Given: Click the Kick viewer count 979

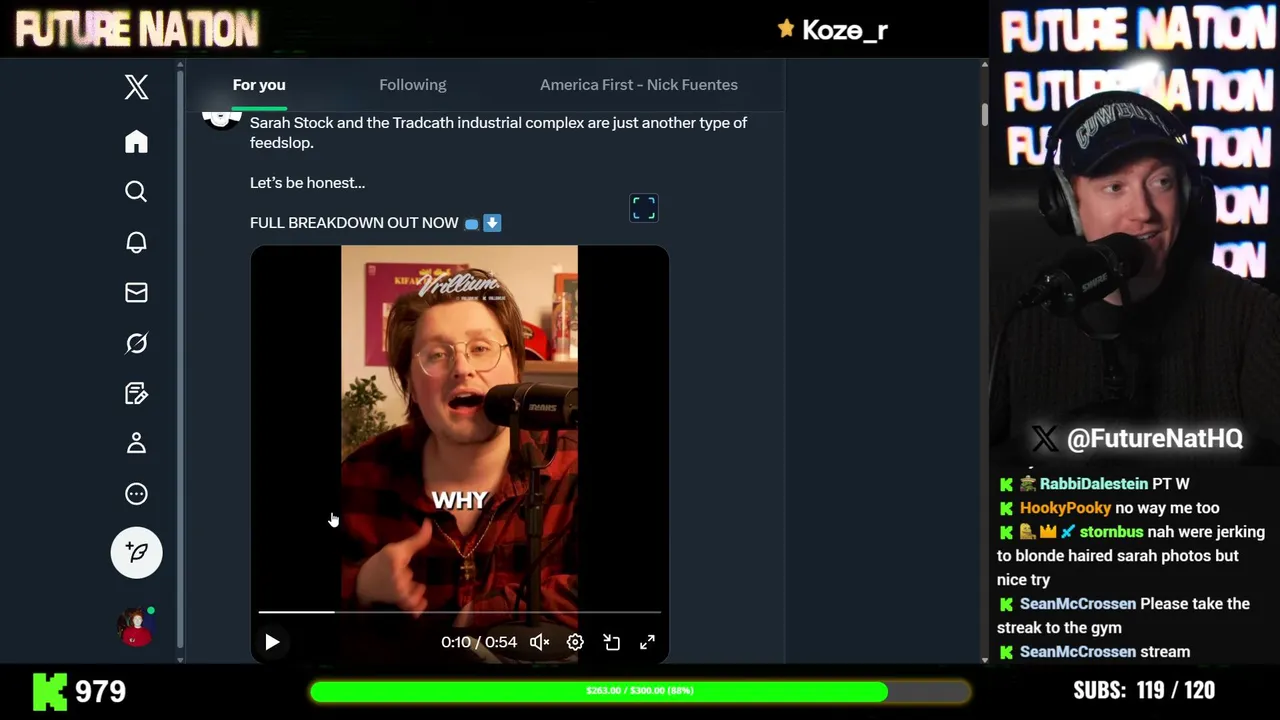Looking at the screenshot, I should (x=100, y=691).
